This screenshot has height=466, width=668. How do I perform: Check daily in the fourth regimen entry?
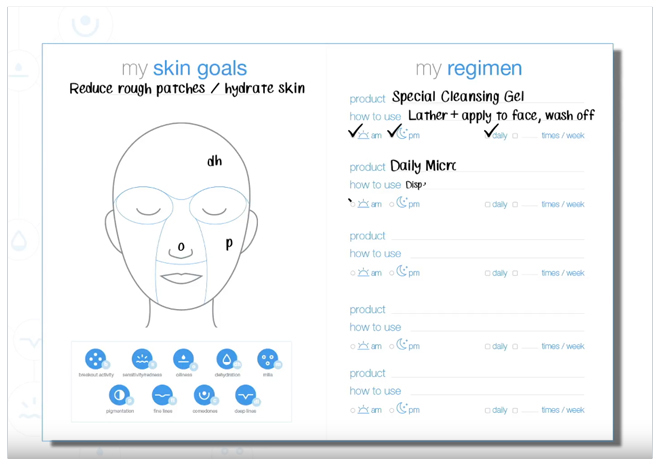click(x=487, y=346)
